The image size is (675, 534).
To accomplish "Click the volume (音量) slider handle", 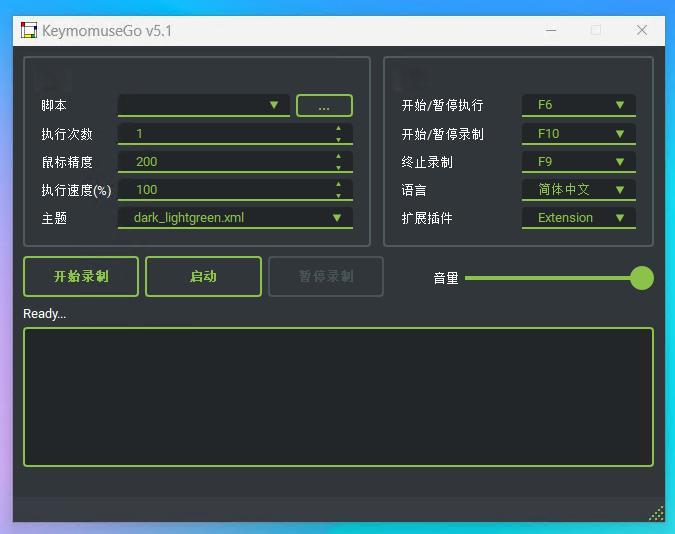I will click(x=642, y=278).
